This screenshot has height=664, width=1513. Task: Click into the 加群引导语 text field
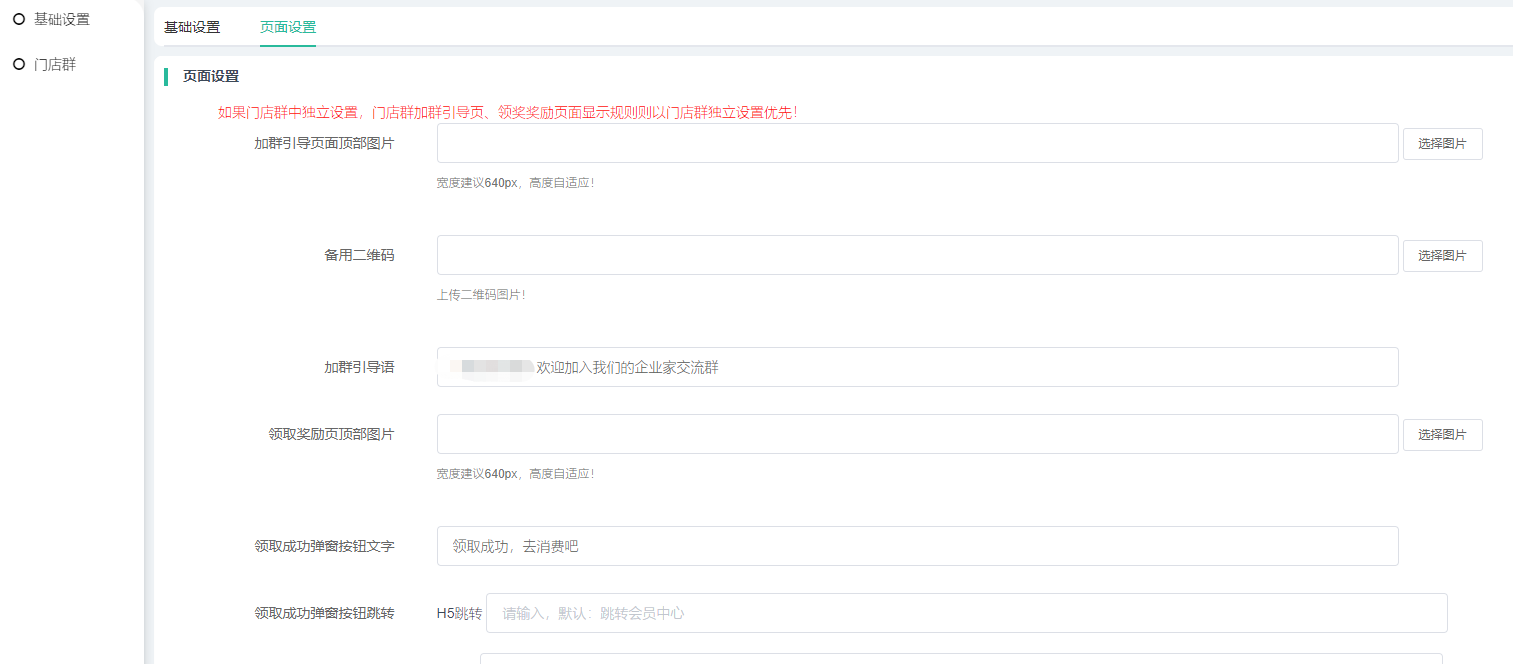(917, 367)
